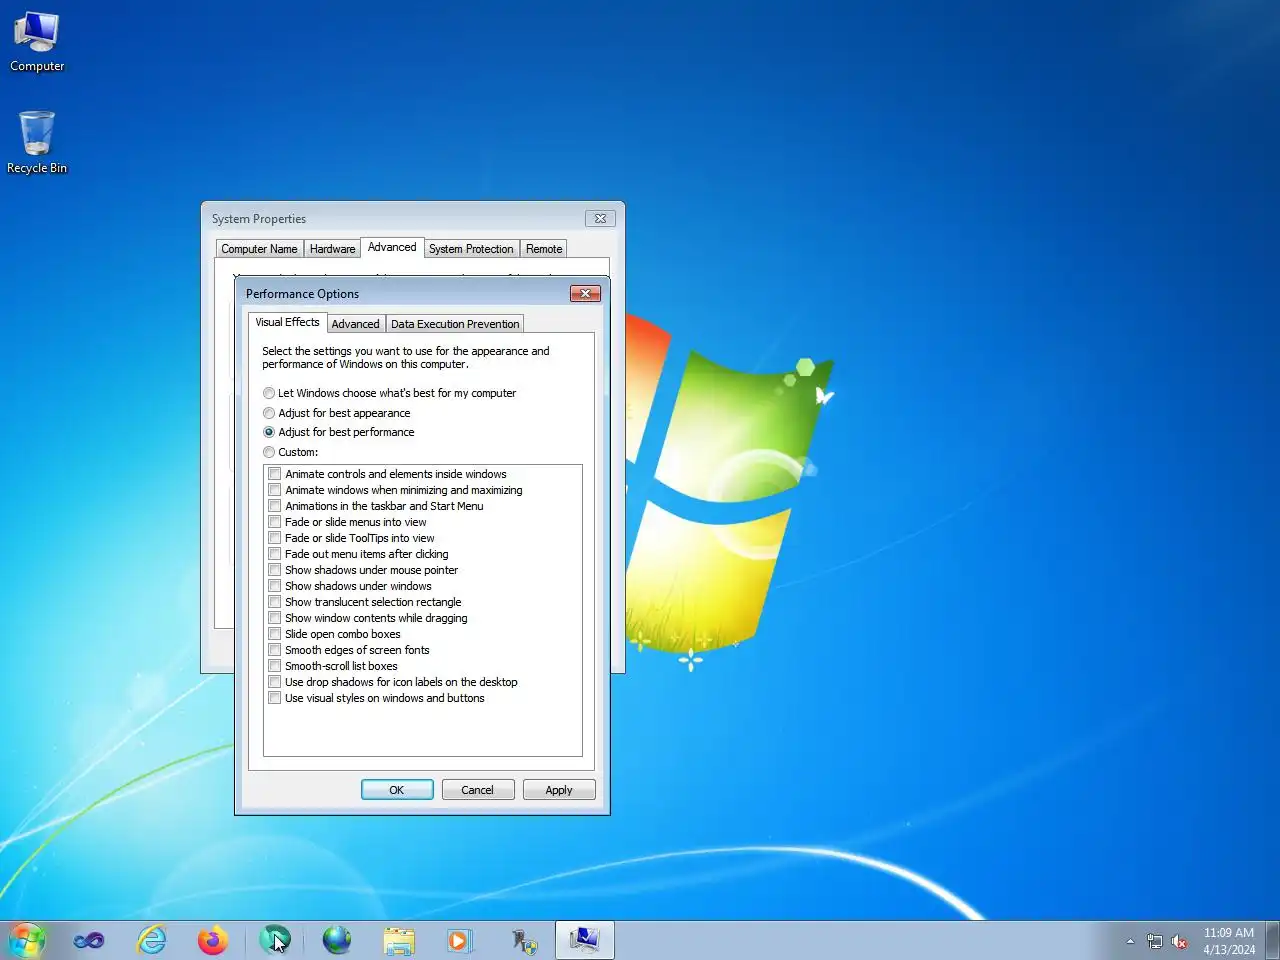Enable Animate controls and elements inside windows
The height and width of the screenshot is (960, 1280).
coord(275,474)
